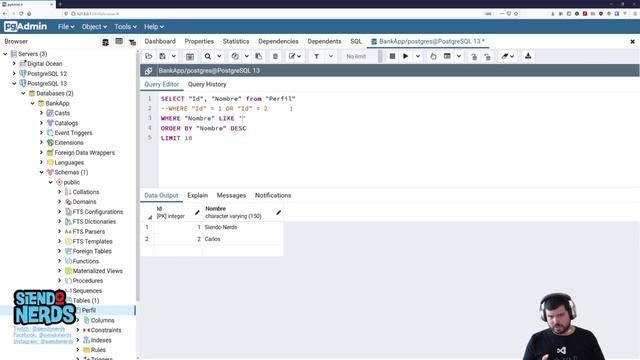
Task: Open the Tools menu
Action: (125, 27)
